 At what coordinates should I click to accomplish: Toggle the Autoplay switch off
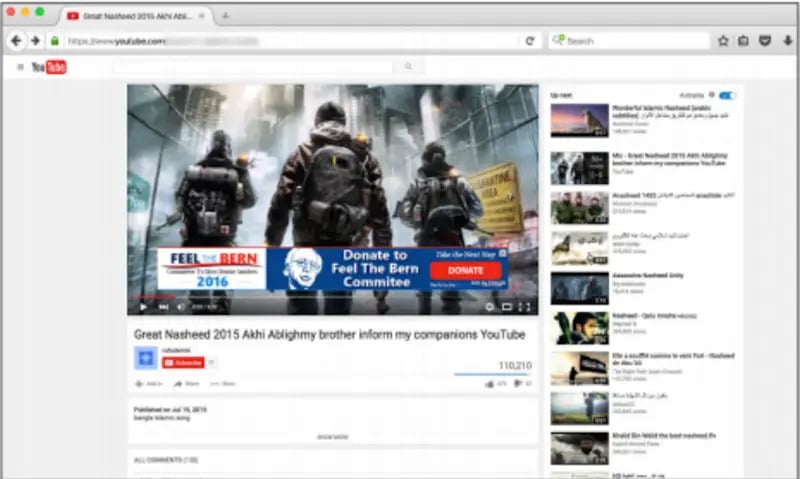[727, 95]
